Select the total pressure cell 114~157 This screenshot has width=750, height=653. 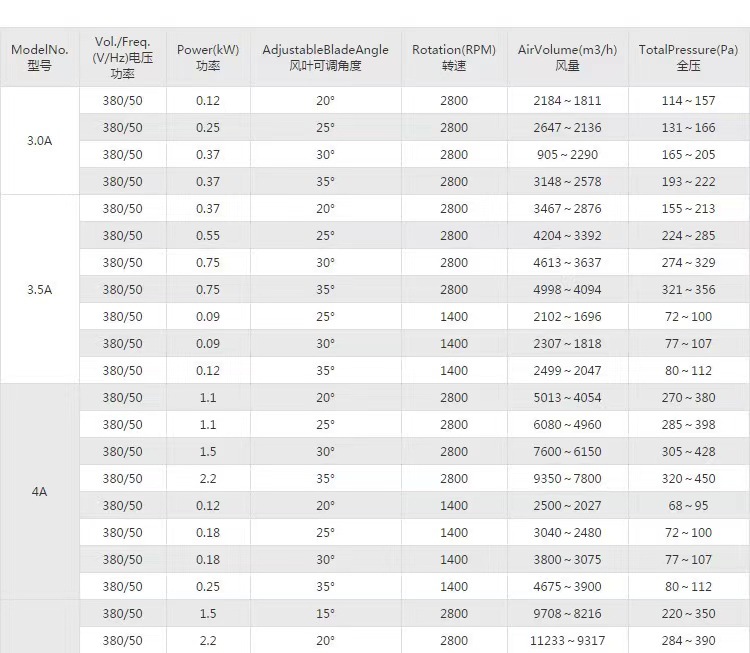688,100
